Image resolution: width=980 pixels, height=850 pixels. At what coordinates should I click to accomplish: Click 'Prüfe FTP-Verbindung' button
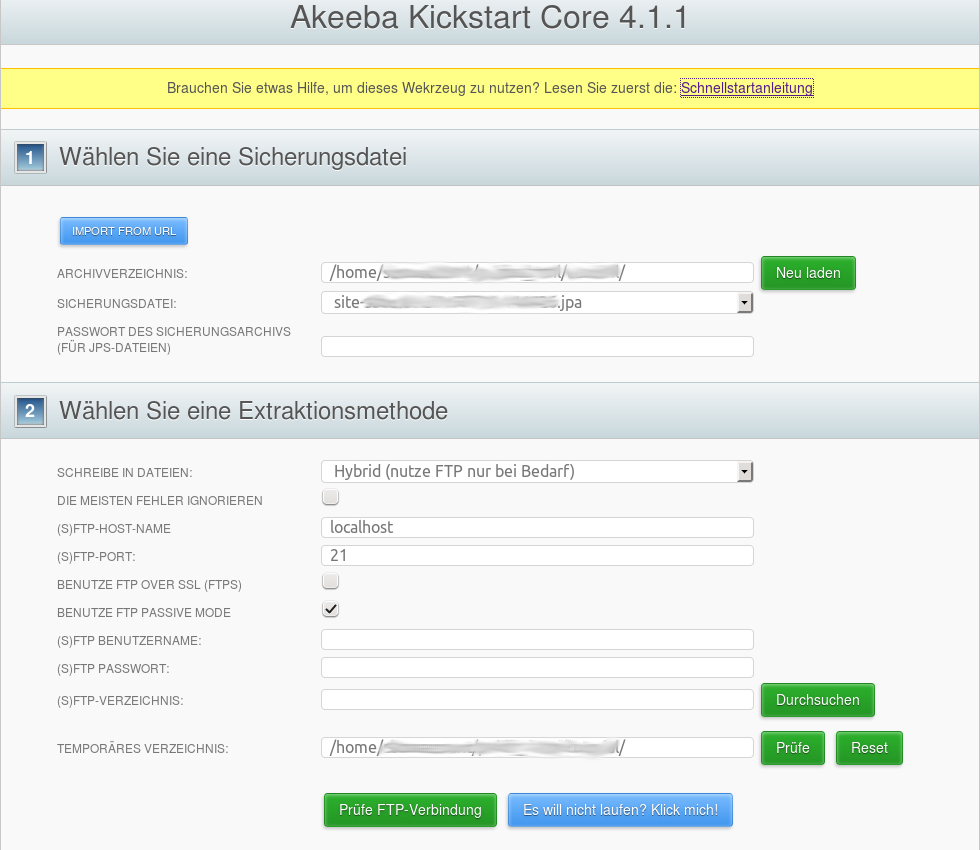click(x=410, y=810)
